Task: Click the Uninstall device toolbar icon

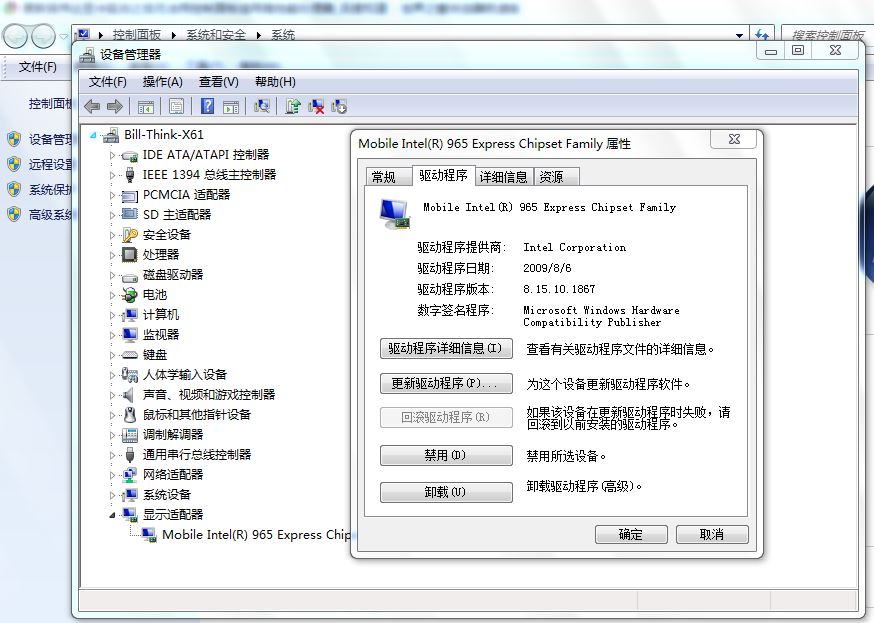Action: 339,106
